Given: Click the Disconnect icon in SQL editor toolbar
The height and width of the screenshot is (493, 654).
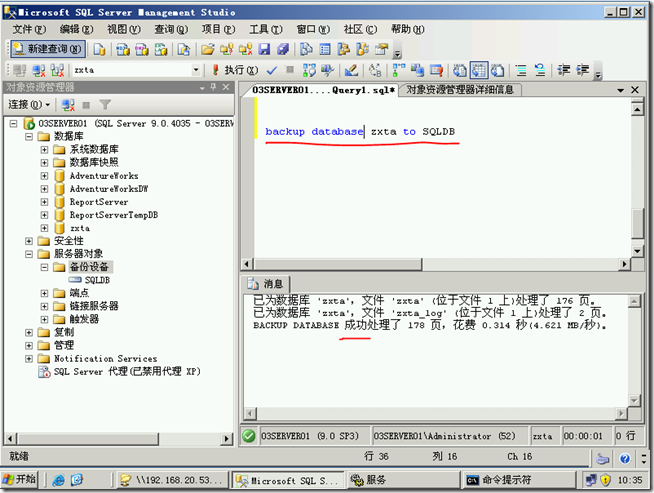Looking at the screenshot, I should 39,70.
